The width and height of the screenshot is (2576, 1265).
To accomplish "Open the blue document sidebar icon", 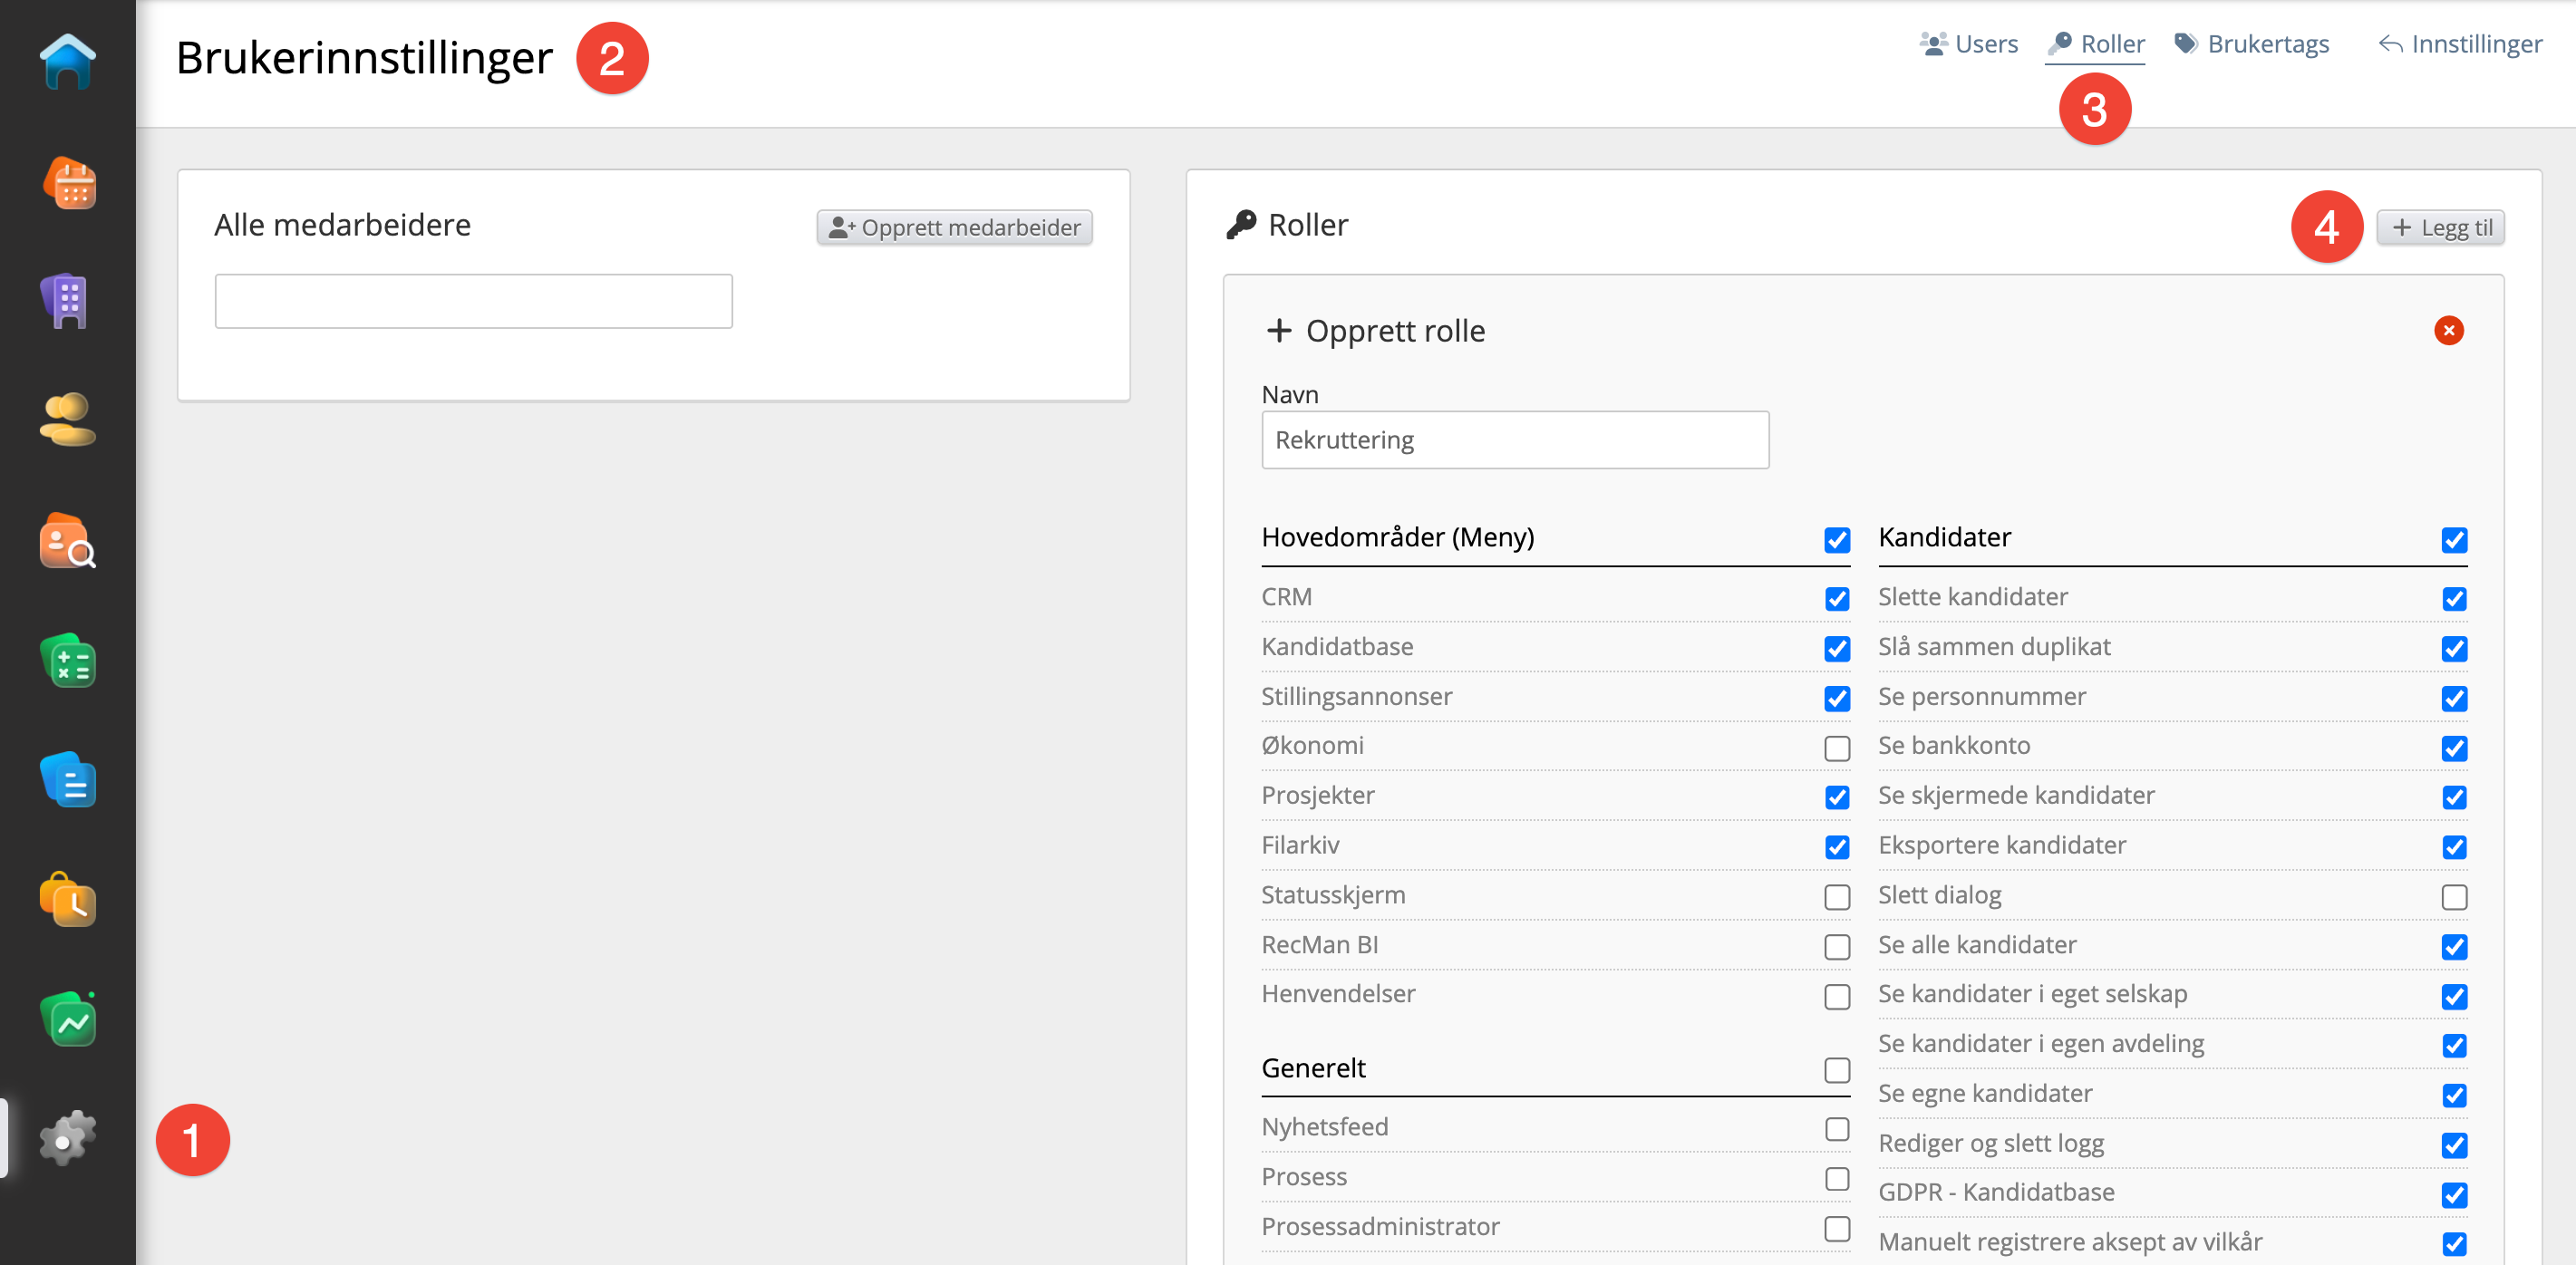I will point(68,780).
